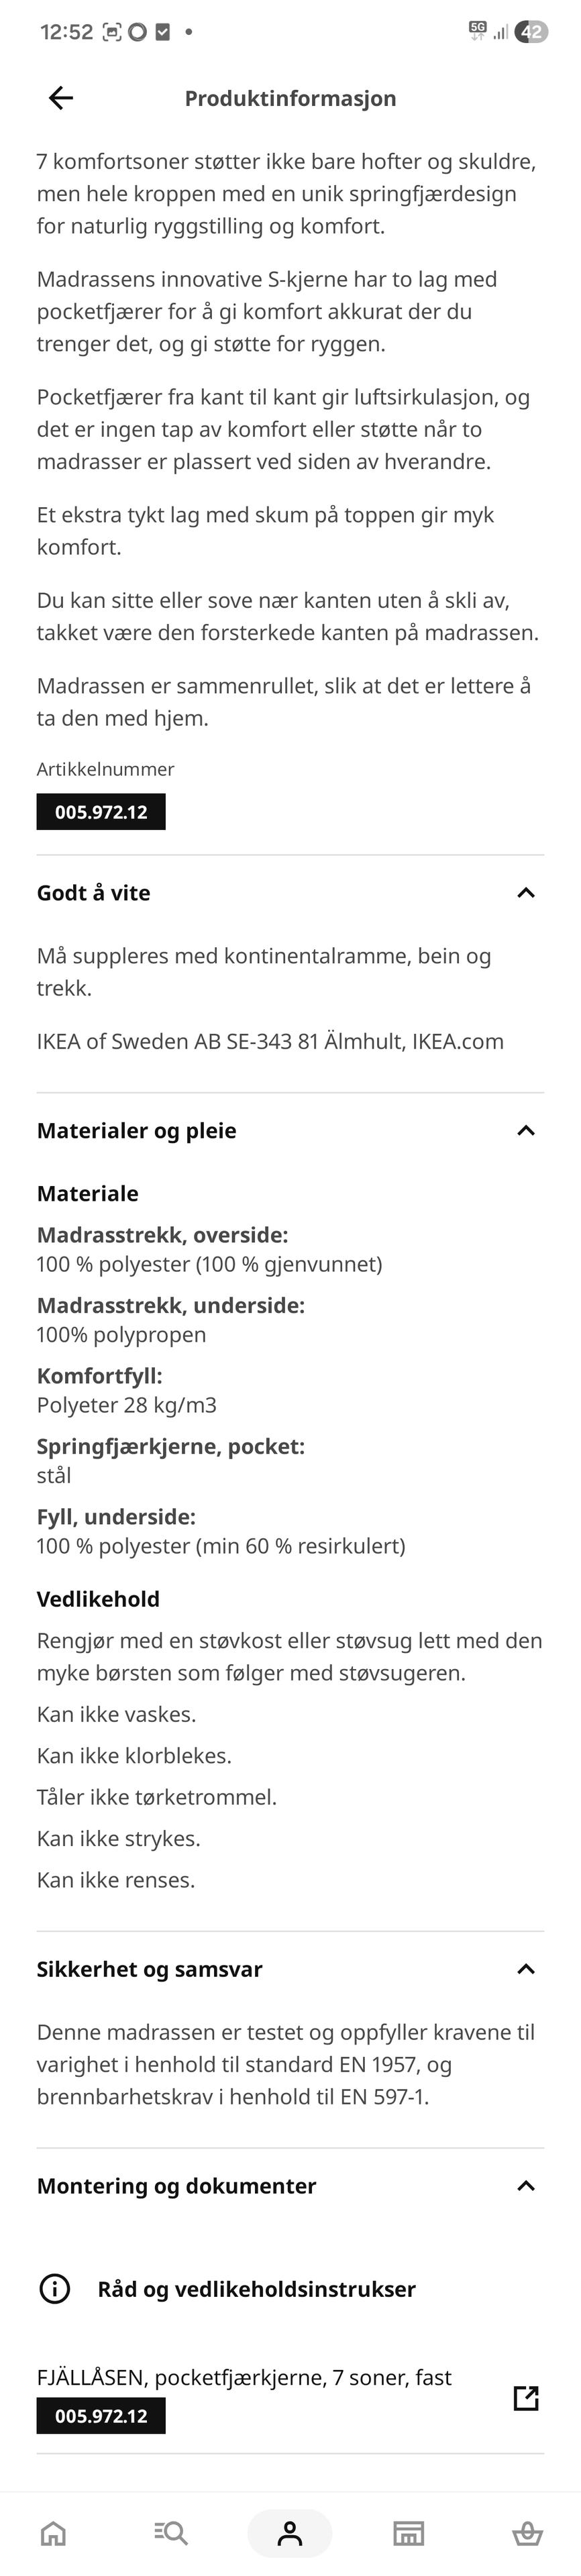Open FJÄLLÅSEN pocketfjærkjerne document link
This screenshot has width=581, height=2576.
244,2377
